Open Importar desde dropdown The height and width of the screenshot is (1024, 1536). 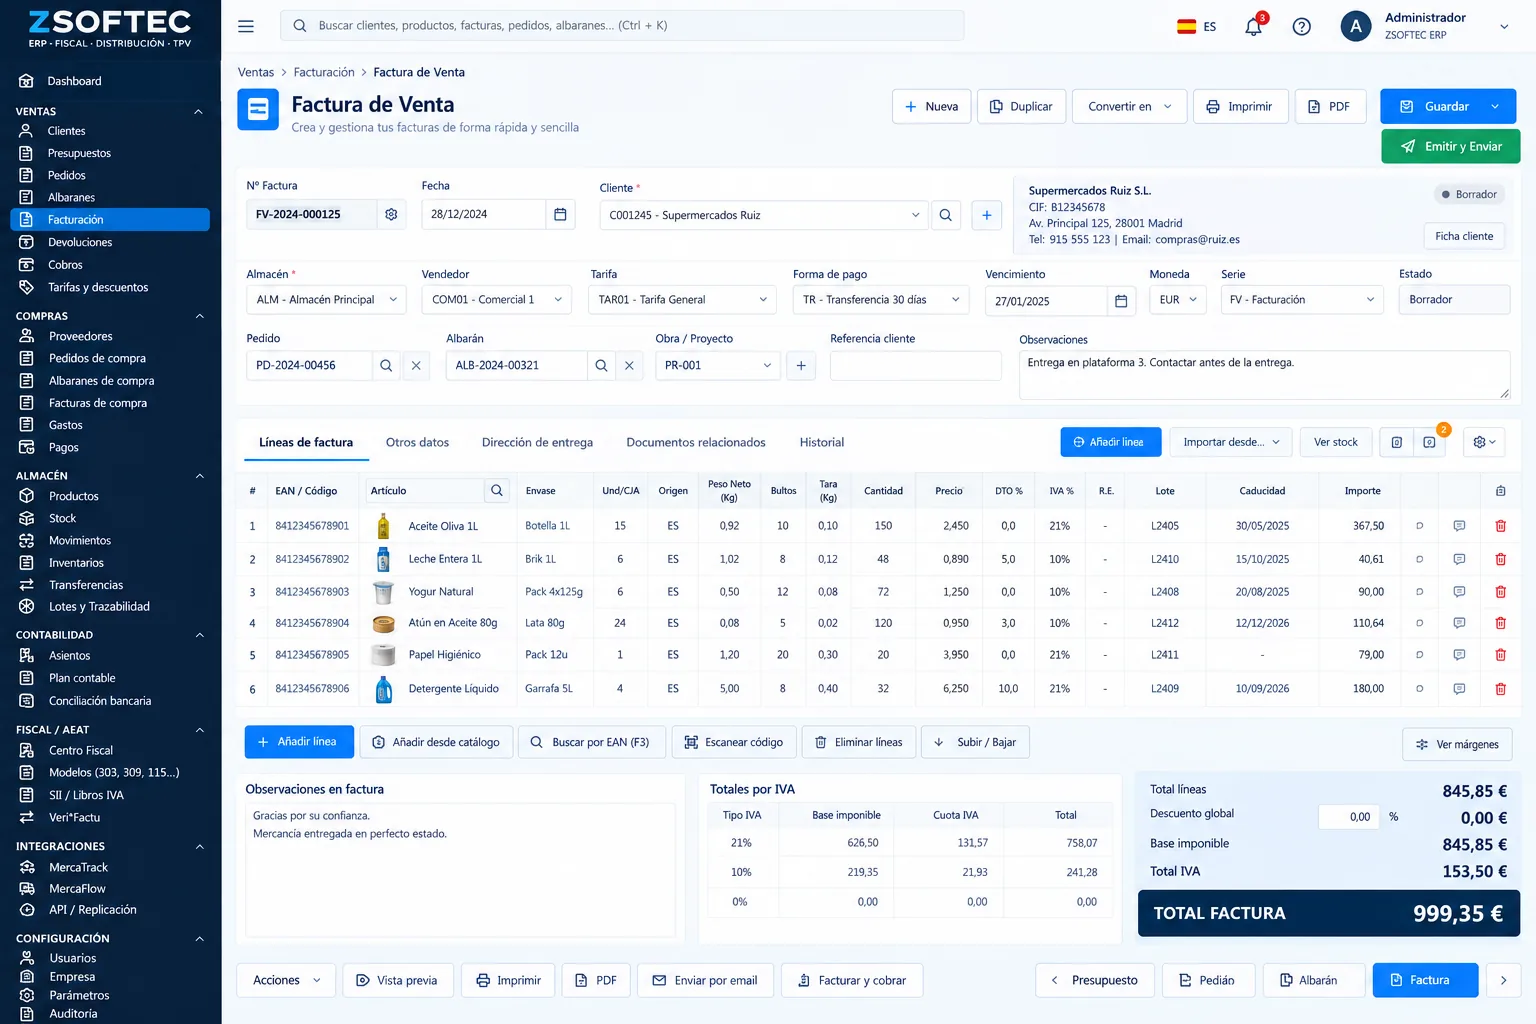(x=1231, y=442)
